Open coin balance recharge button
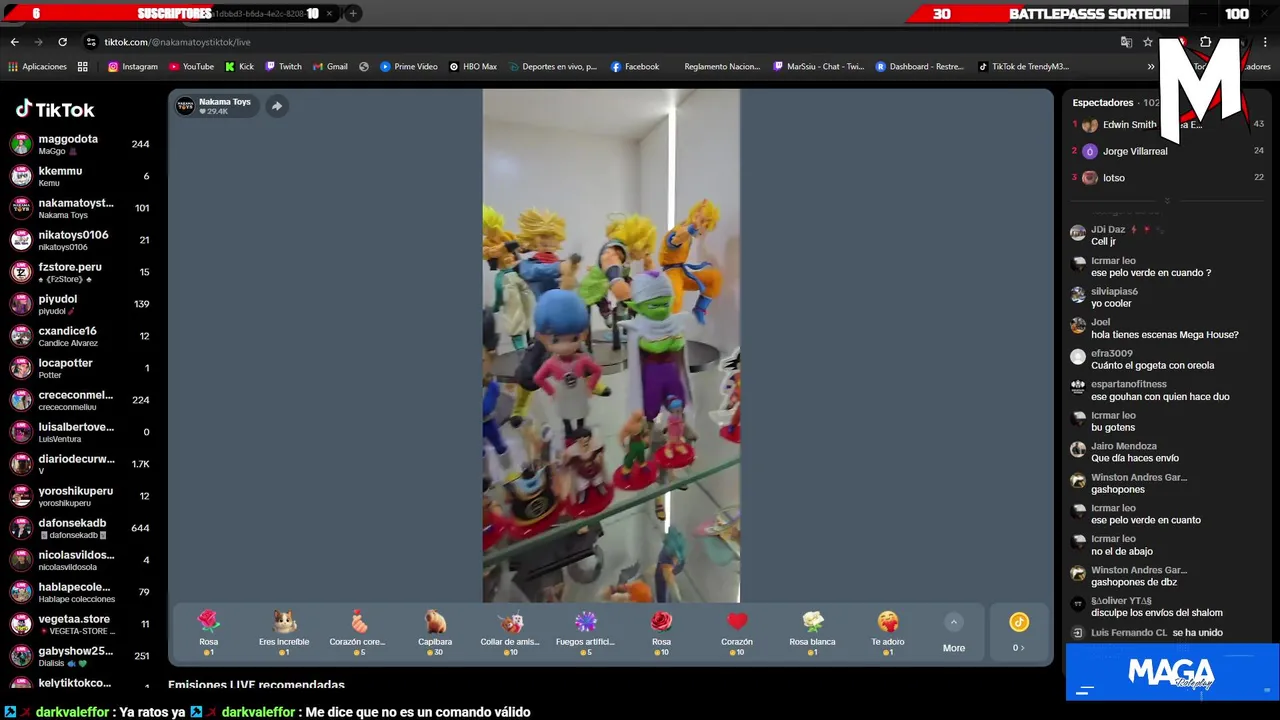 pos(1018,633)
